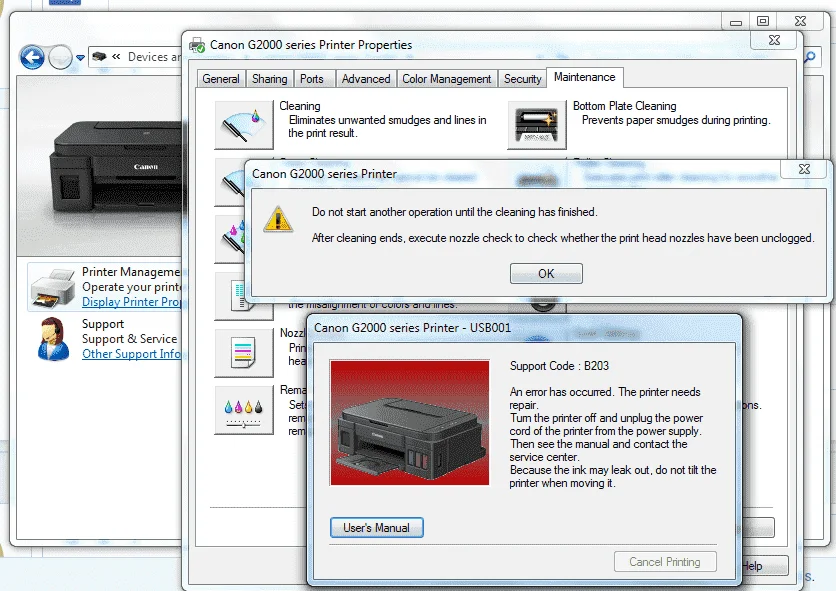Click OK in the cleaning warning dialog
The height and width of the screenshot is (591, 836).
point(546,274)
